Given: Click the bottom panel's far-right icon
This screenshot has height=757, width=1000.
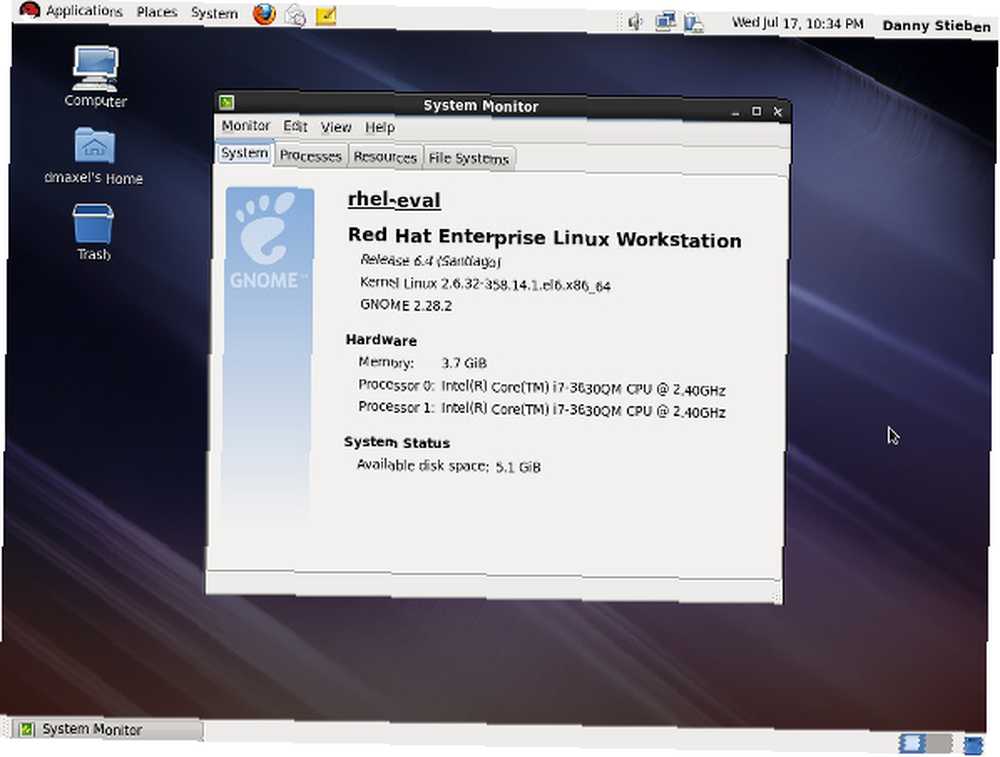Looking at the screenshot, I should pyautogui.click(x=973, y=744).
